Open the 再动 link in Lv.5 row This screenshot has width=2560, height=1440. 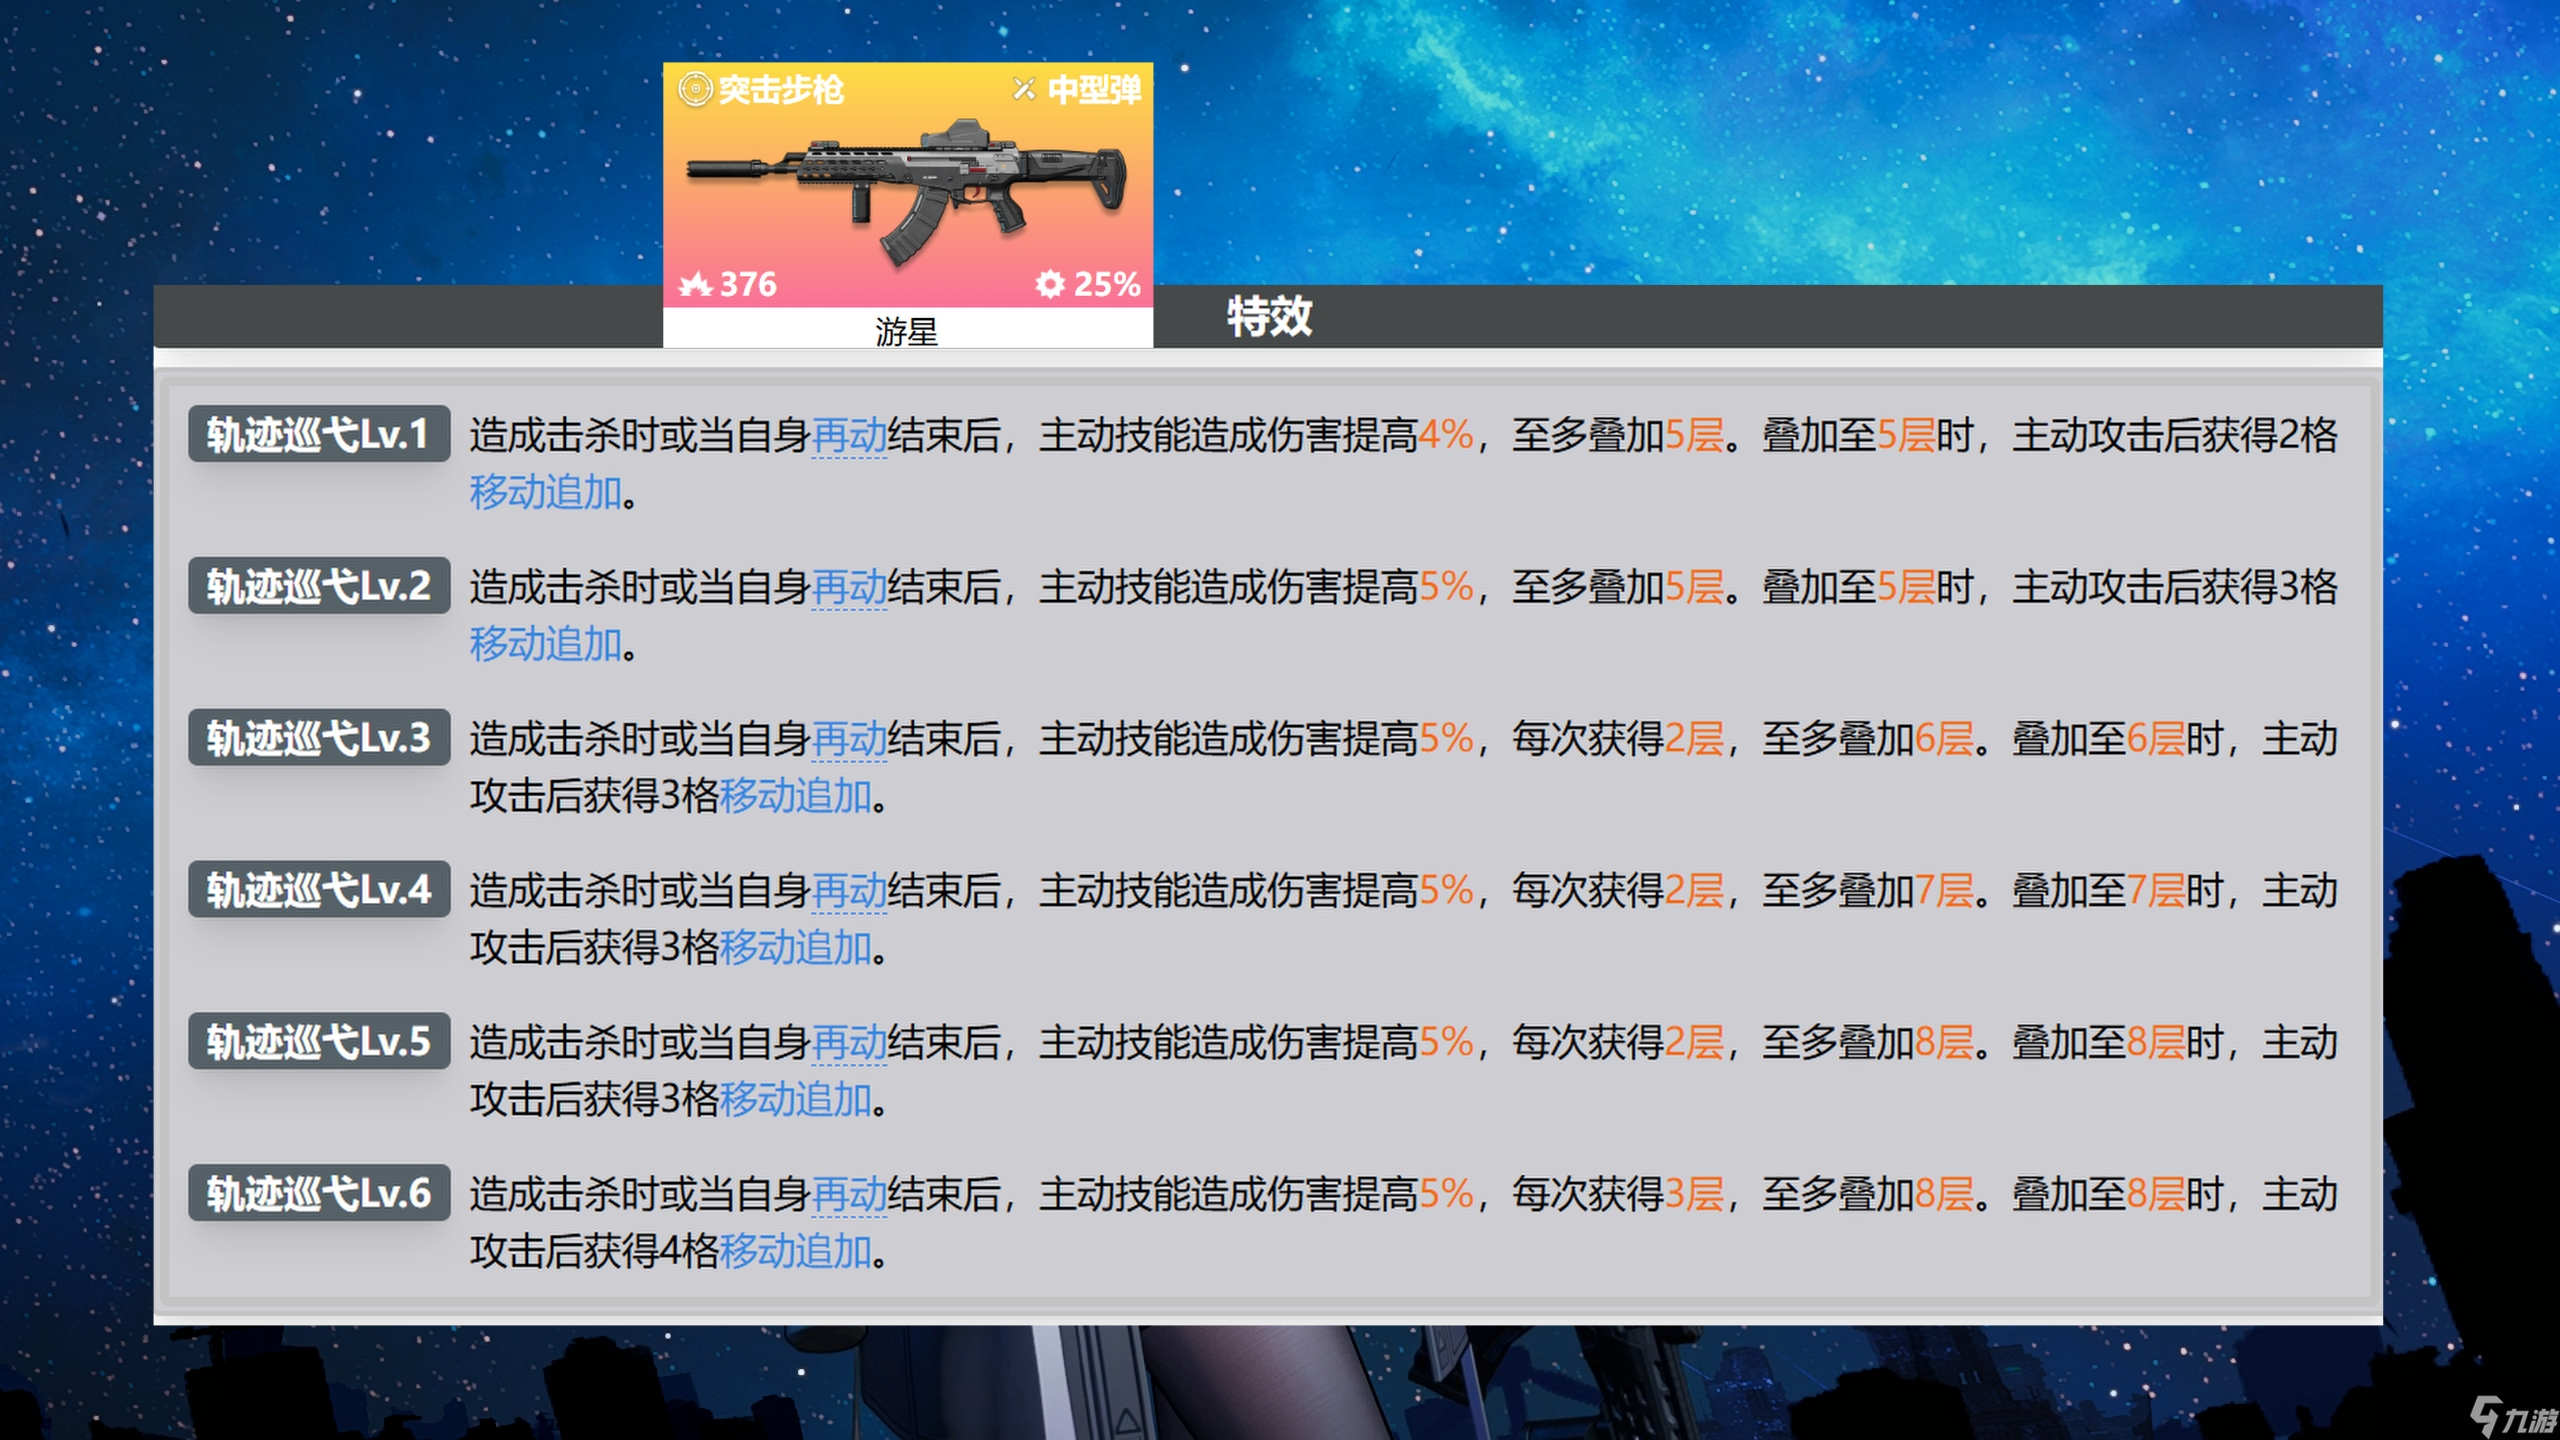849,1044
